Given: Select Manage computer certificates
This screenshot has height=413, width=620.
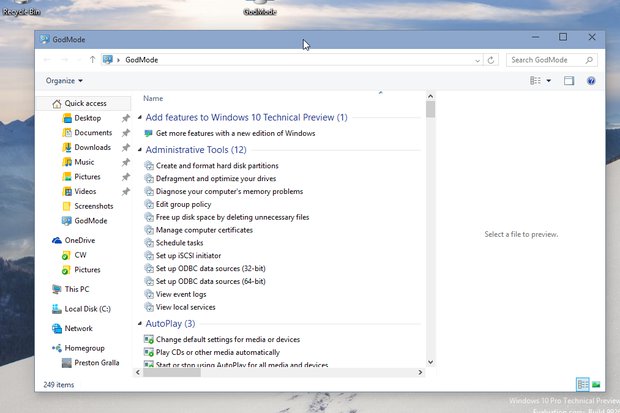Looking at the screenshot, I should [204, 230].
